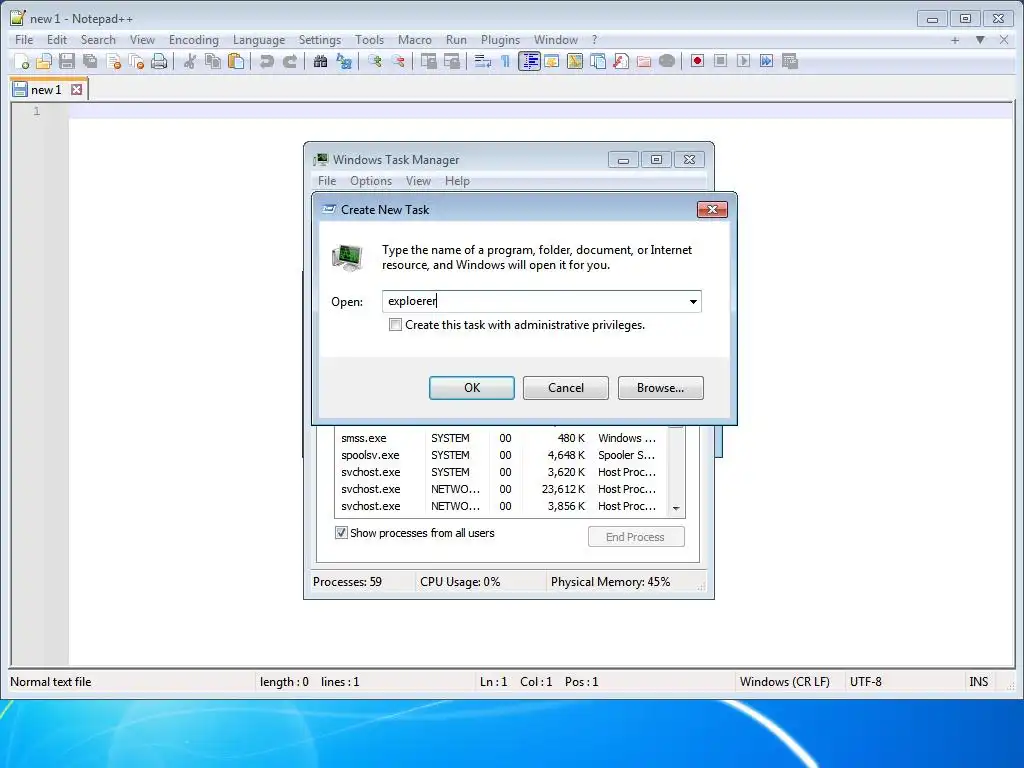The image size is (1024, 768).
Task: Click OK in Create New Task
Action: (x=472, y=388)
